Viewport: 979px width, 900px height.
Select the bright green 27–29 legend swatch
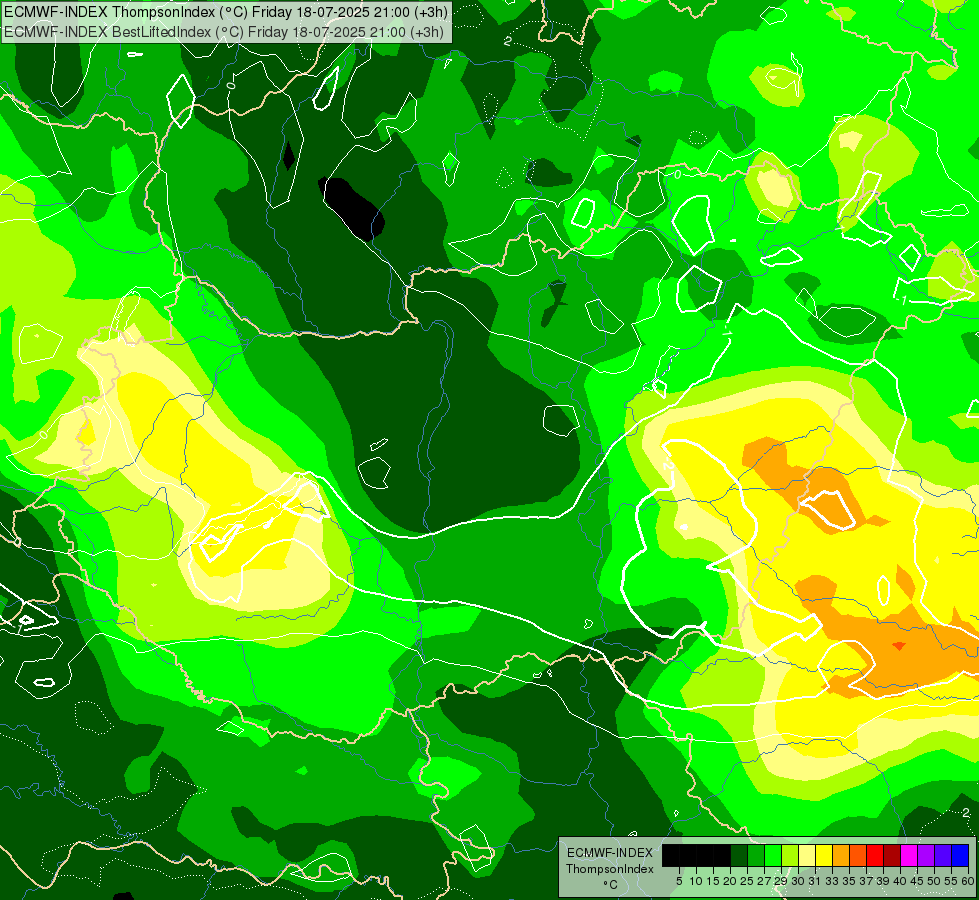coord(773,855)
